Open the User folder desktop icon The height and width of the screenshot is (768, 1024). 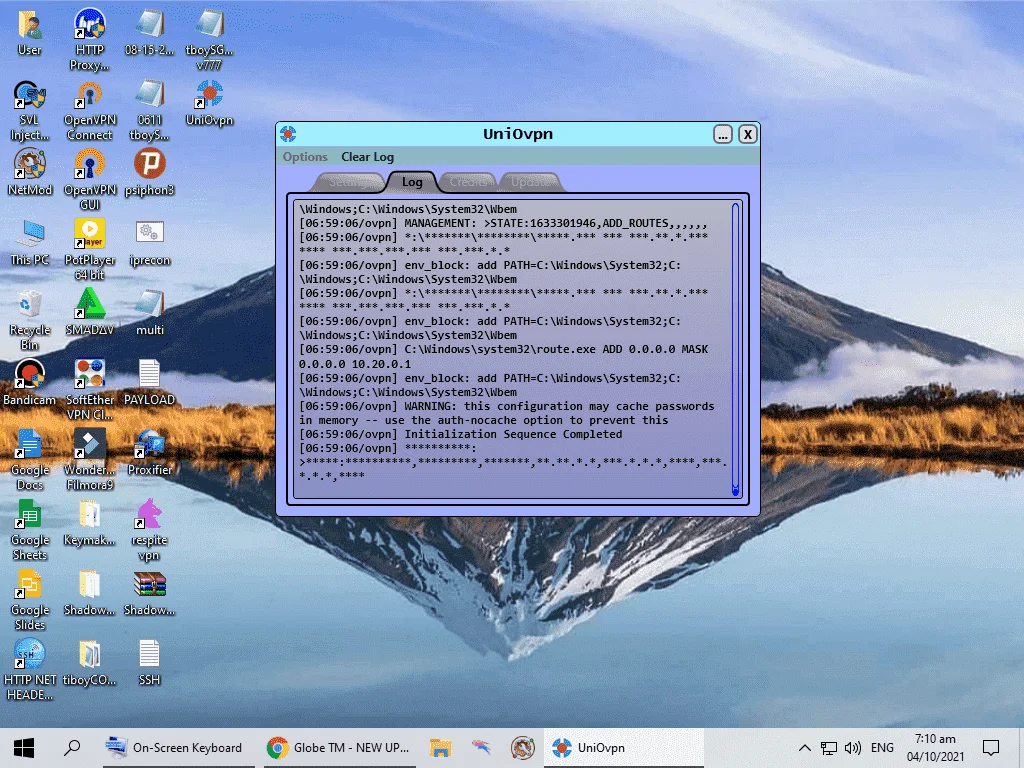[x=29, y=33]
